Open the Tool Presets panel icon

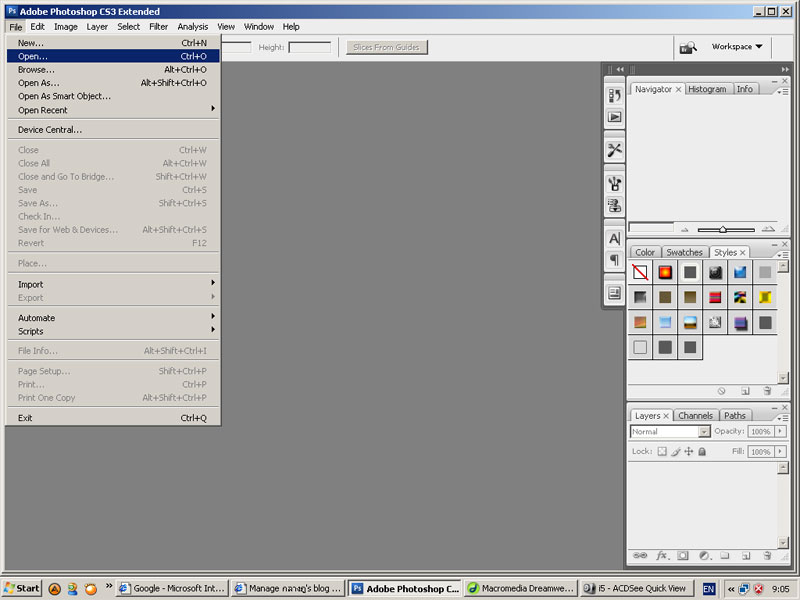[x=614, y=150]
